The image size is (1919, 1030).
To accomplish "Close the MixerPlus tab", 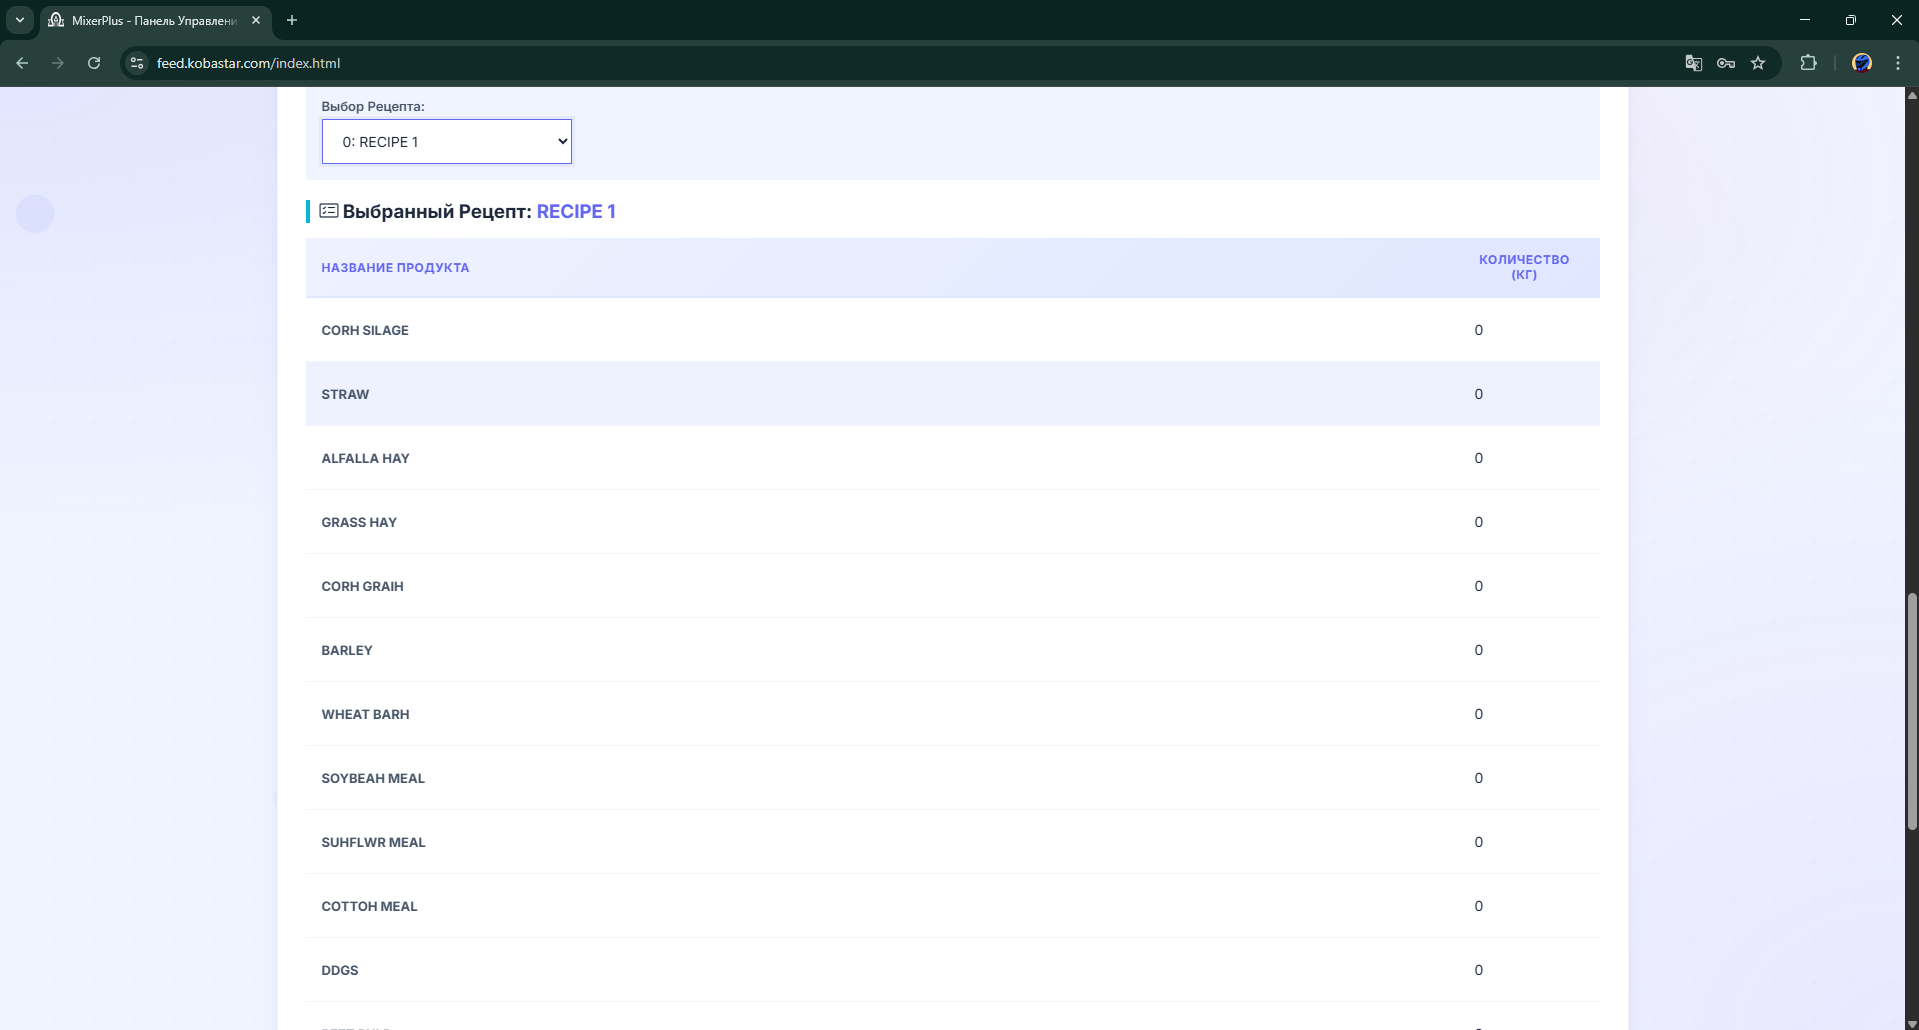I will (256, 20).
